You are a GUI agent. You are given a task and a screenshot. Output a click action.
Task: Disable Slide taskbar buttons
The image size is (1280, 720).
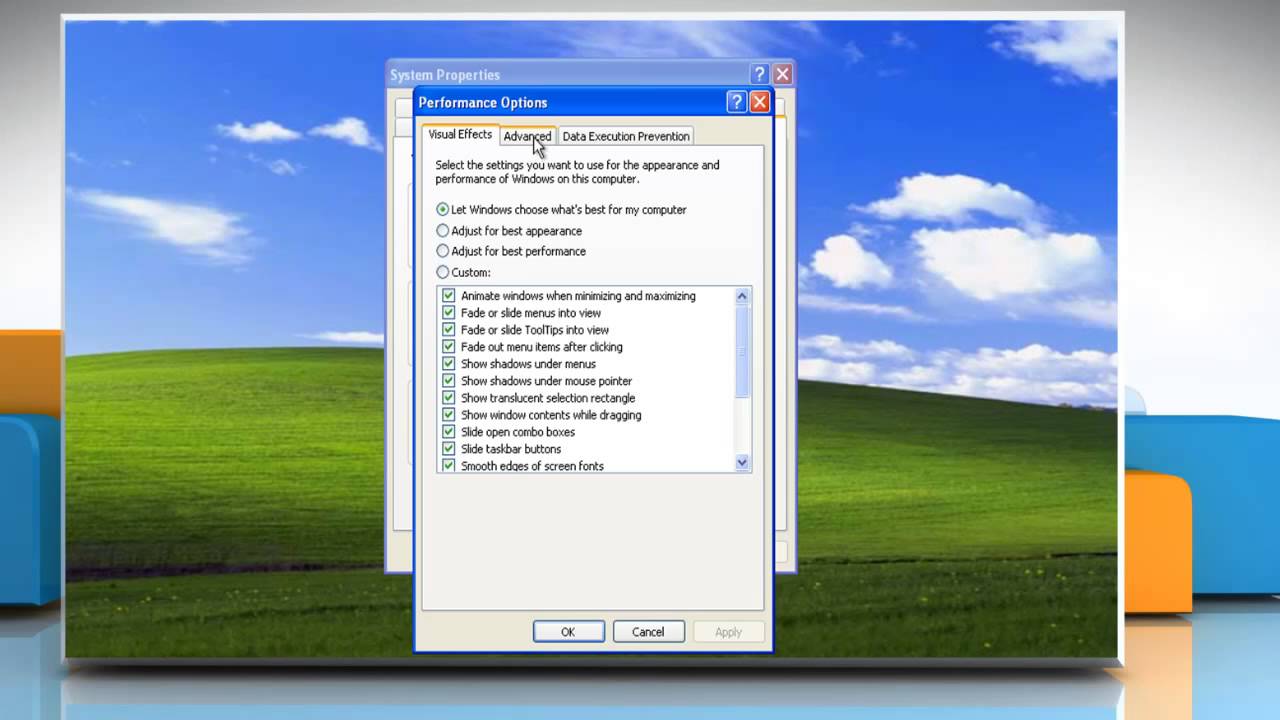click(x=448, y=449)
